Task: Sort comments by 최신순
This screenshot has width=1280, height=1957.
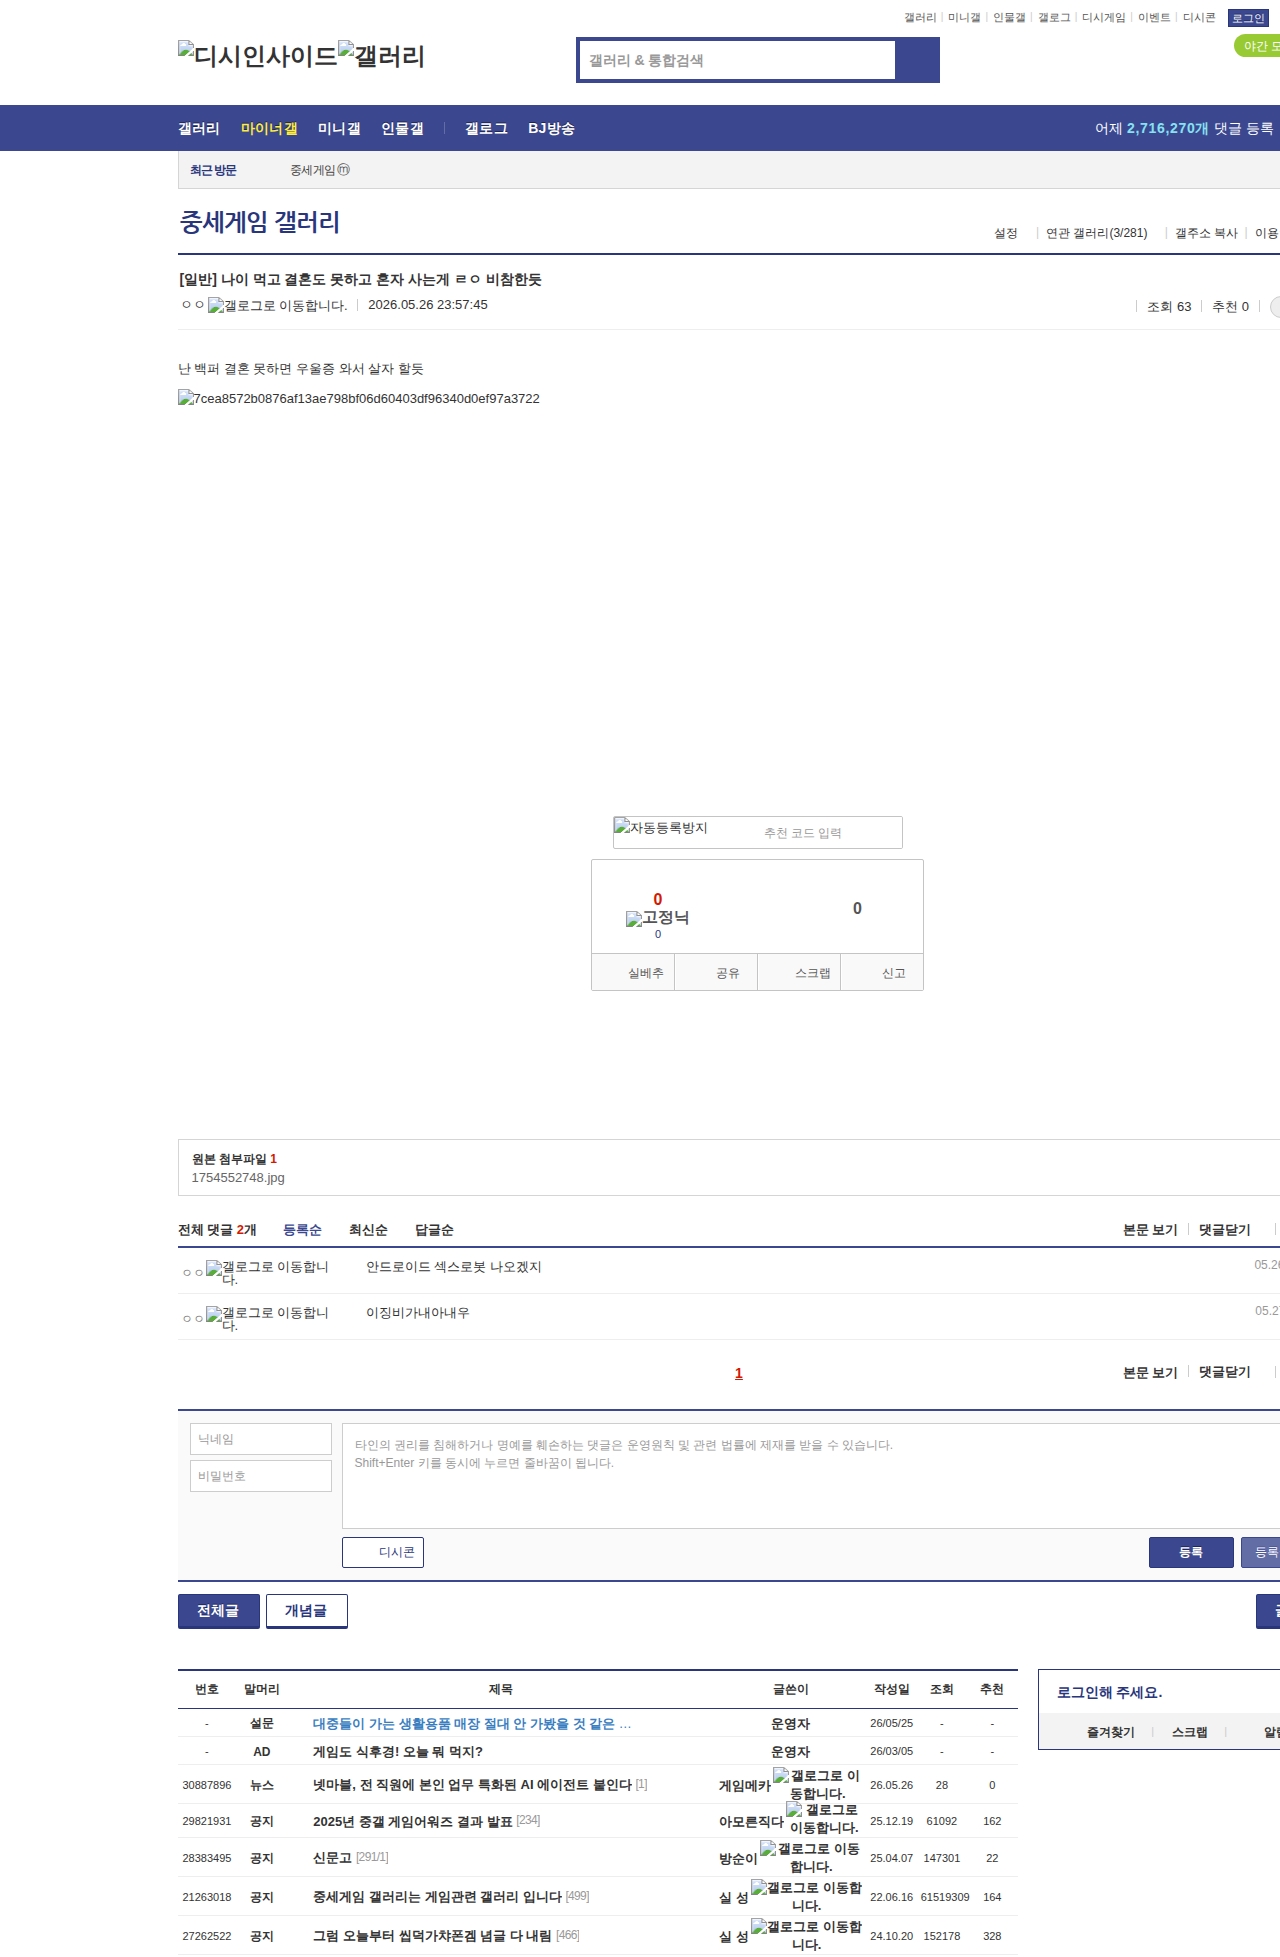Action: (x=368, y=1230)
